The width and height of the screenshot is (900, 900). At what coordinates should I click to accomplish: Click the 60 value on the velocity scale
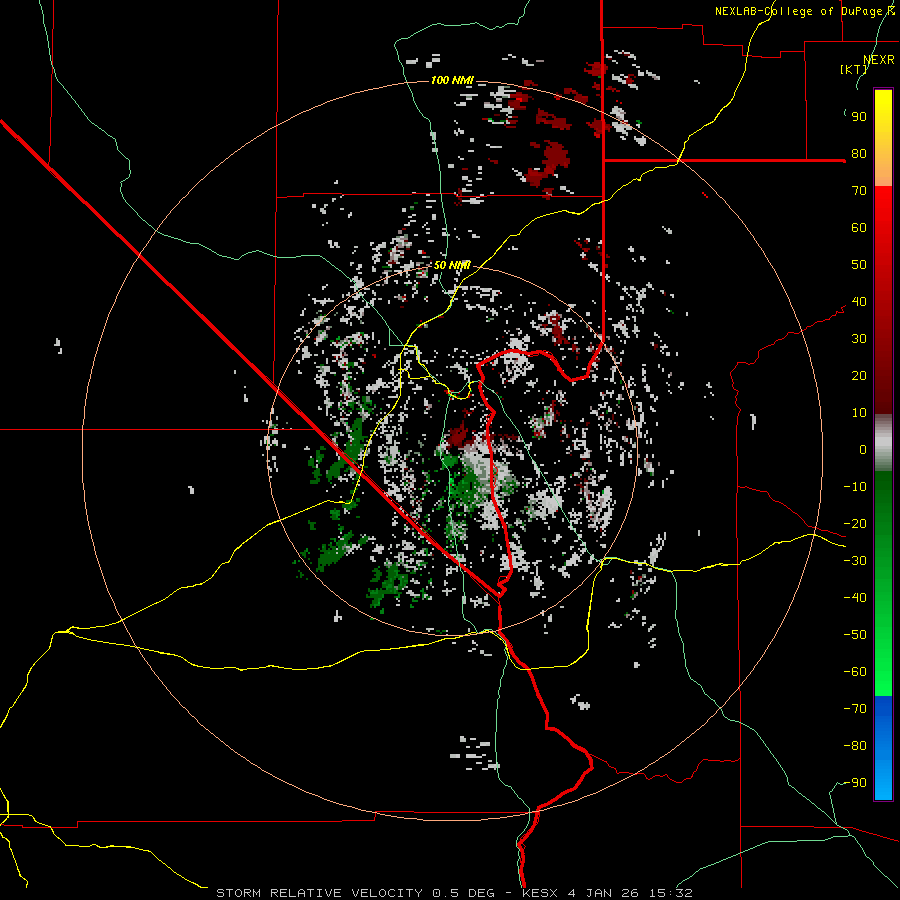point(859,228)
